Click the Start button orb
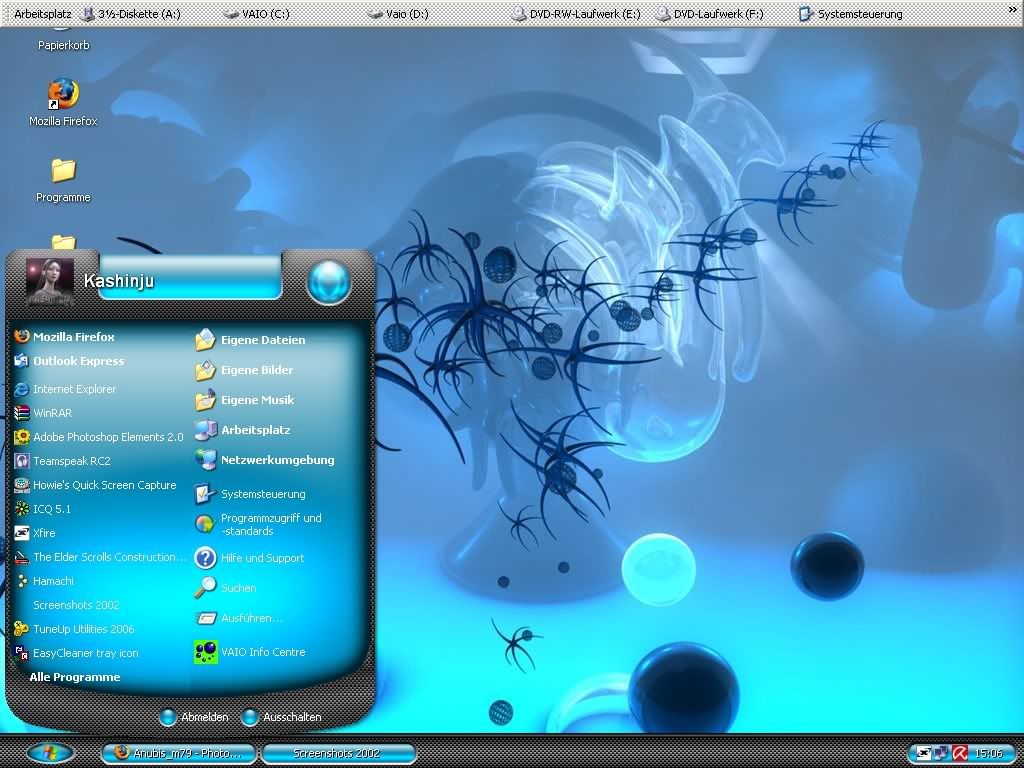The height and width of the screenshot is (768, 1024). (50, 753)
